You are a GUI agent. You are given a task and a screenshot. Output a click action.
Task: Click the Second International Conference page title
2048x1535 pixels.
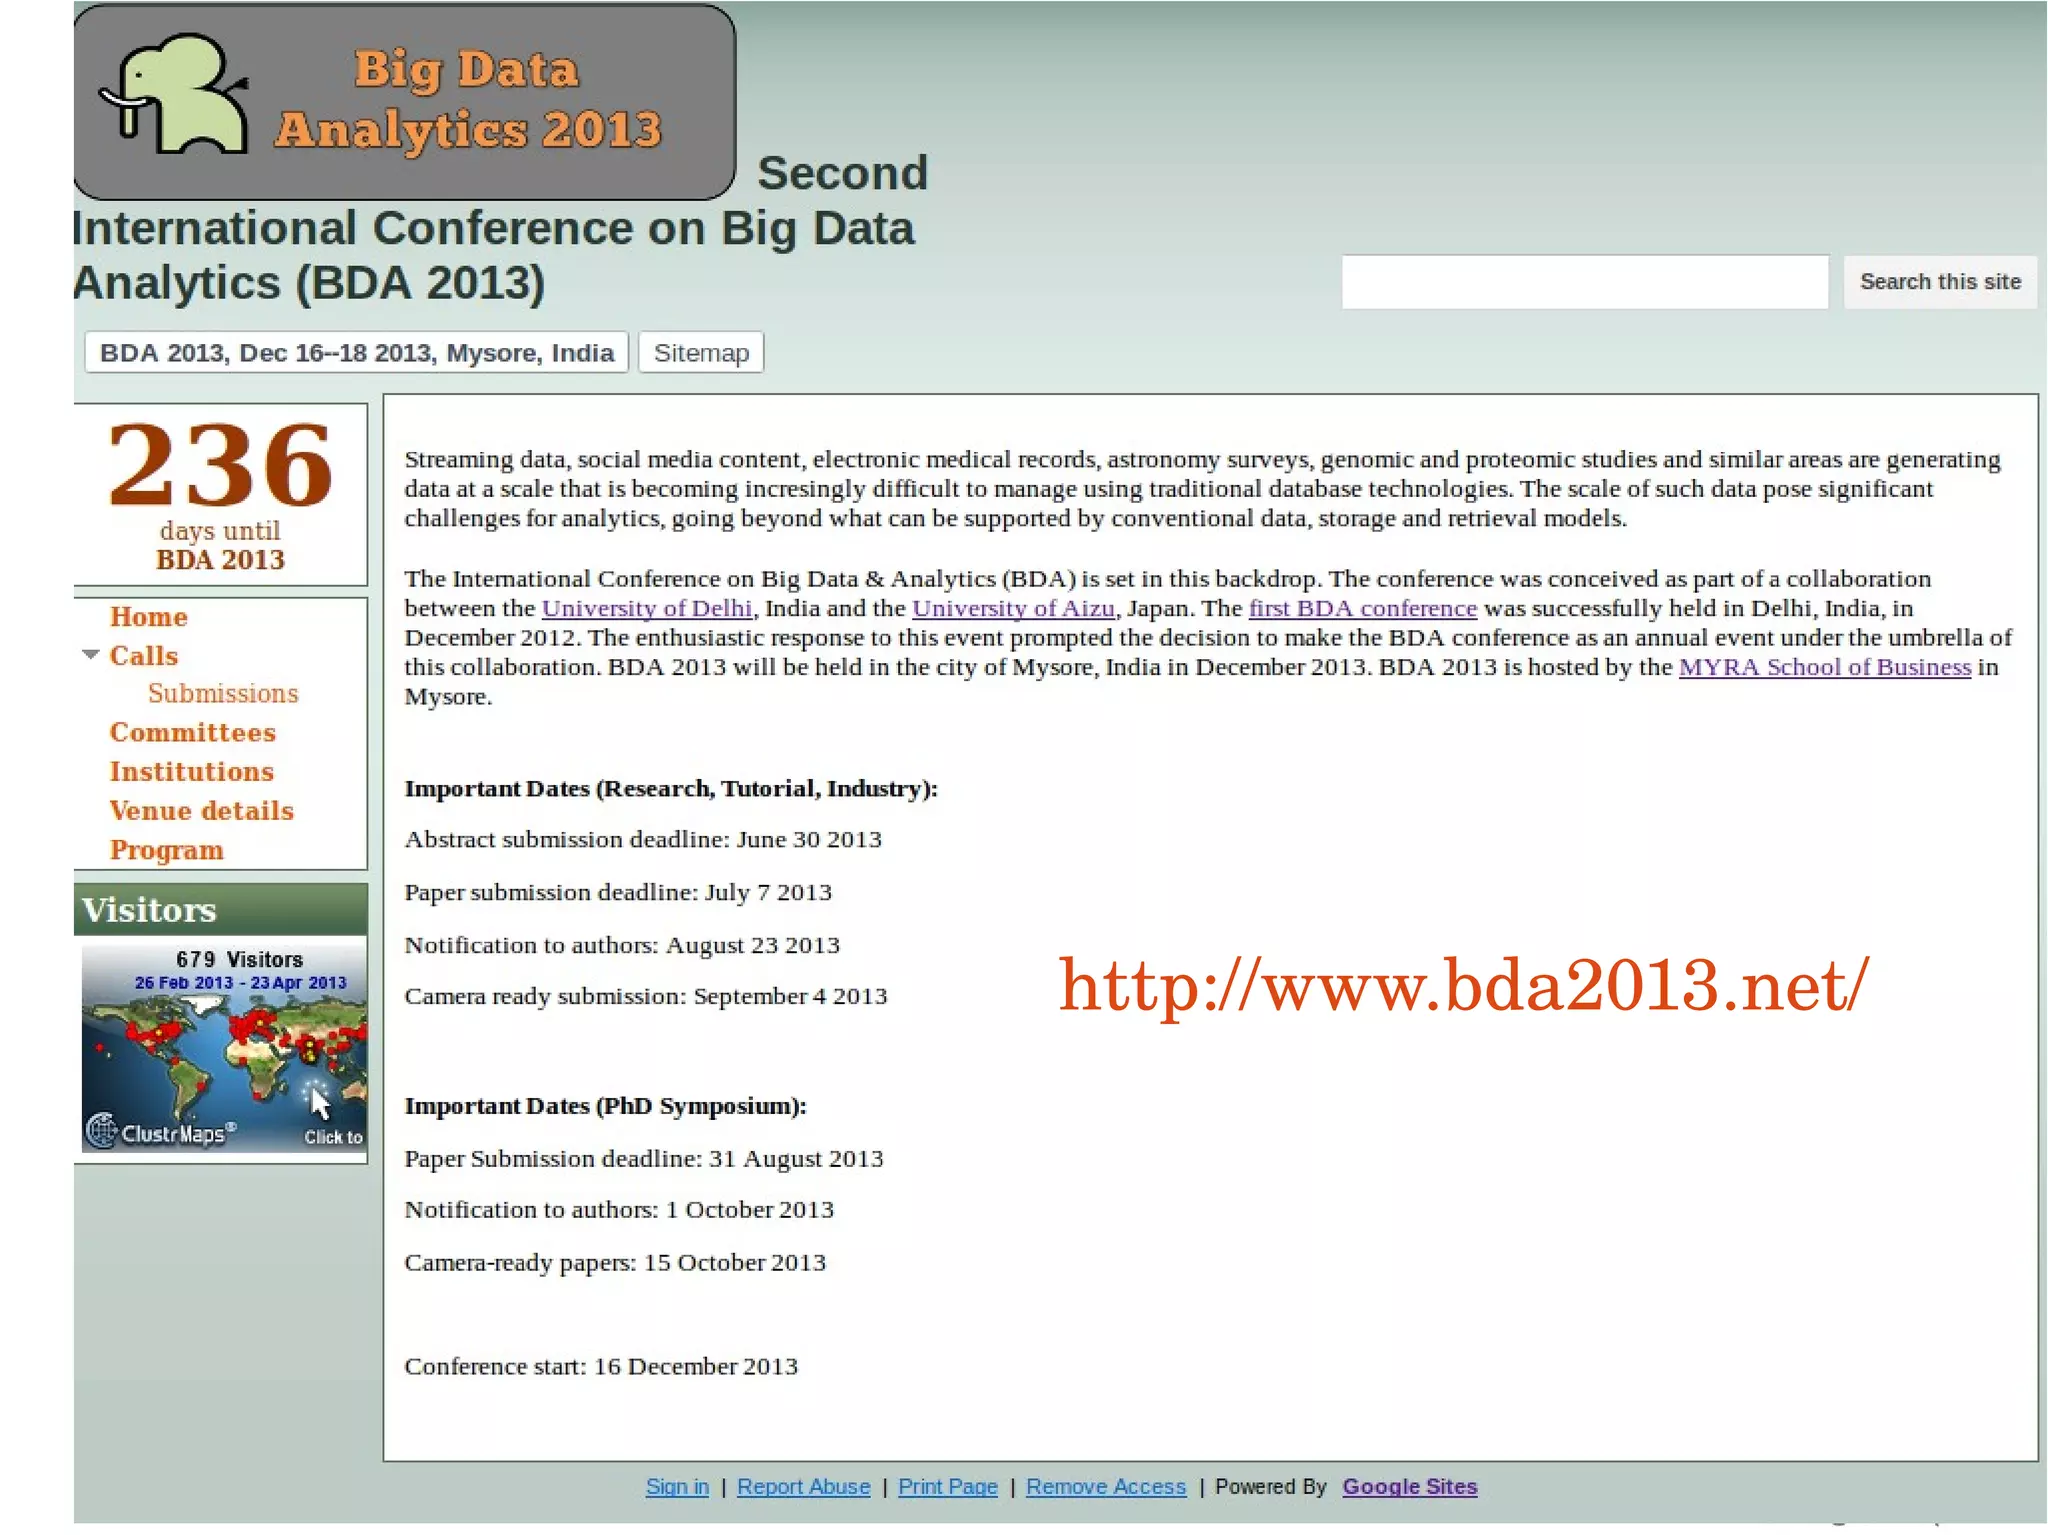(x=500, y=228)
